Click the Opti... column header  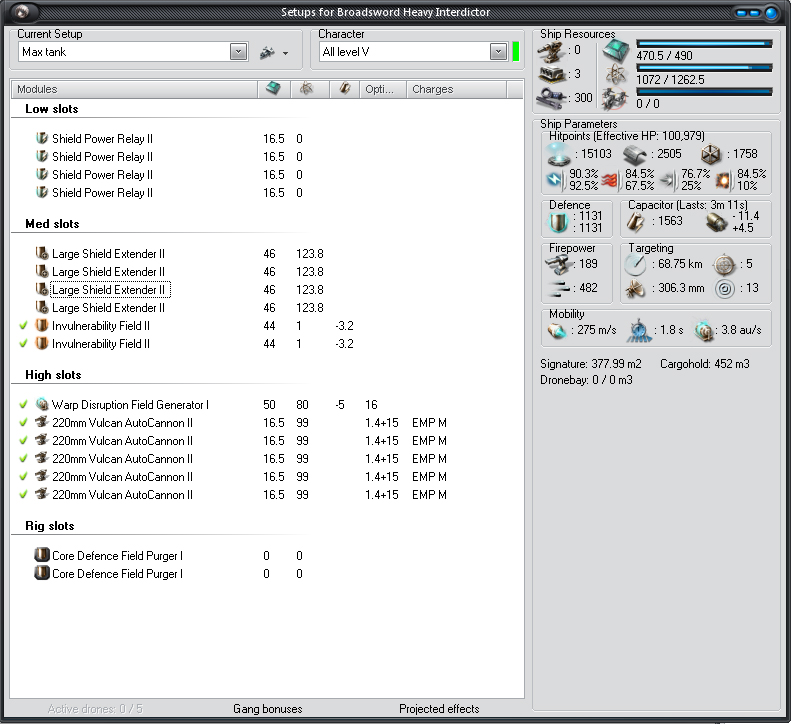(383, 89)
